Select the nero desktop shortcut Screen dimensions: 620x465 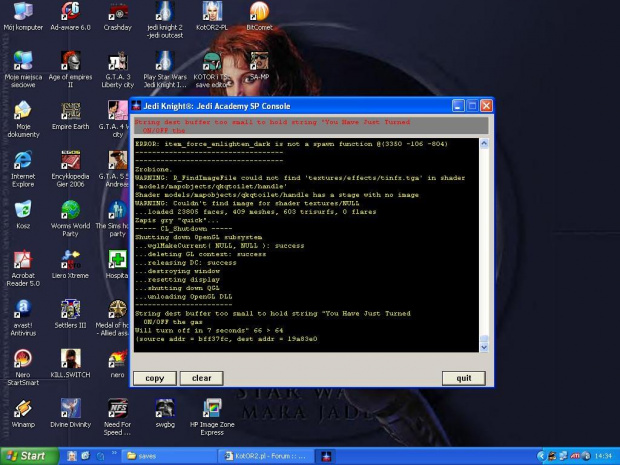coord(117,364)
